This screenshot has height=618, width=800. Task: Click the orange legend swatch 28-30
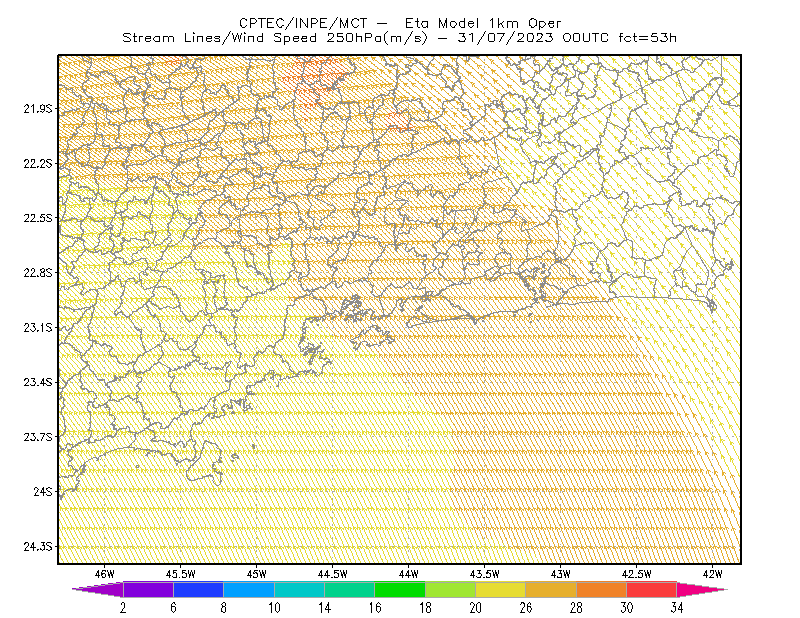click(602, 589)
